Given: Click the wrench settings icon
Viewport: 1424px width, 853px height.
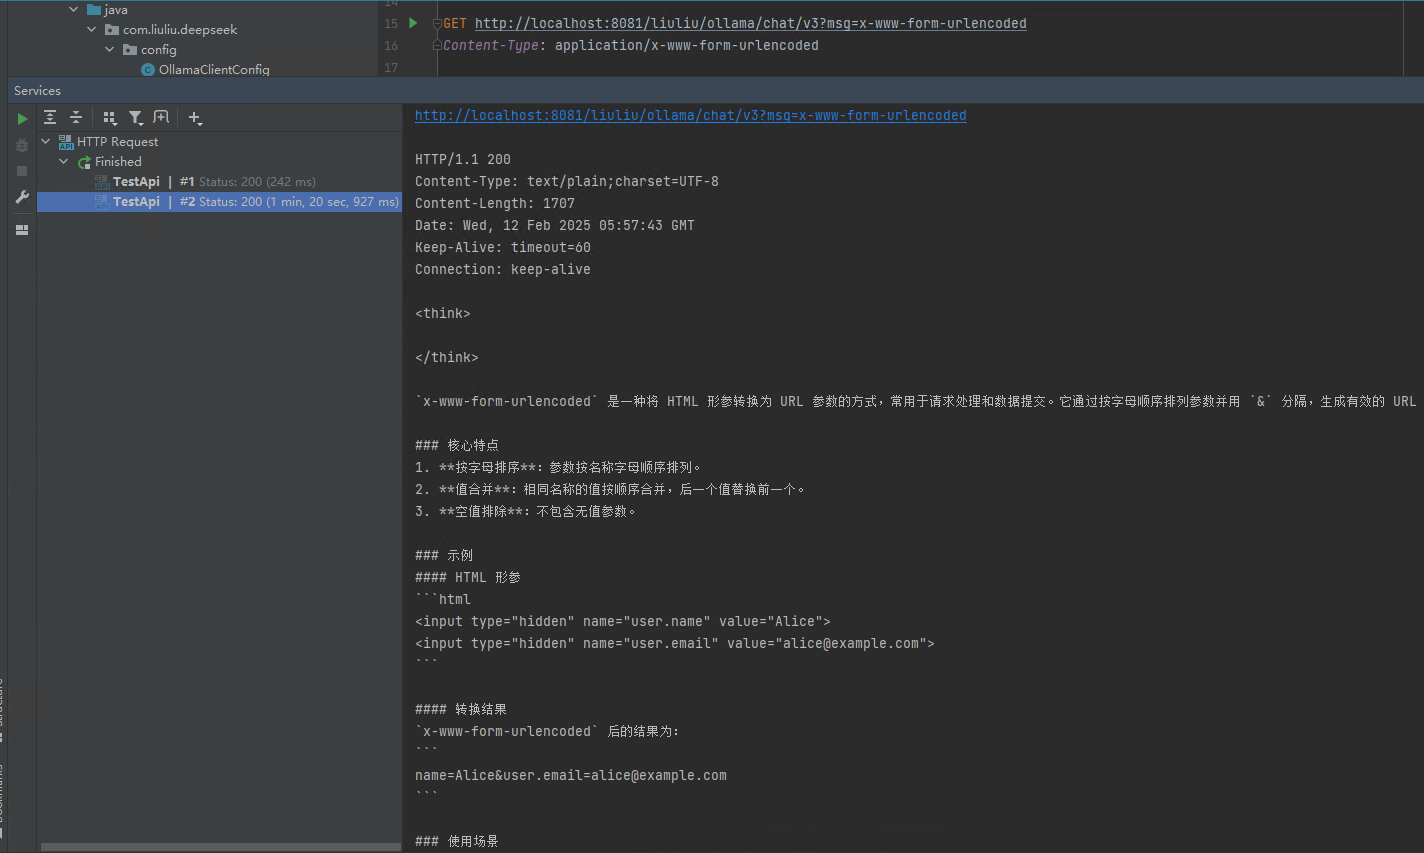Looking at the screenshot, I should (x=22, y=198).
